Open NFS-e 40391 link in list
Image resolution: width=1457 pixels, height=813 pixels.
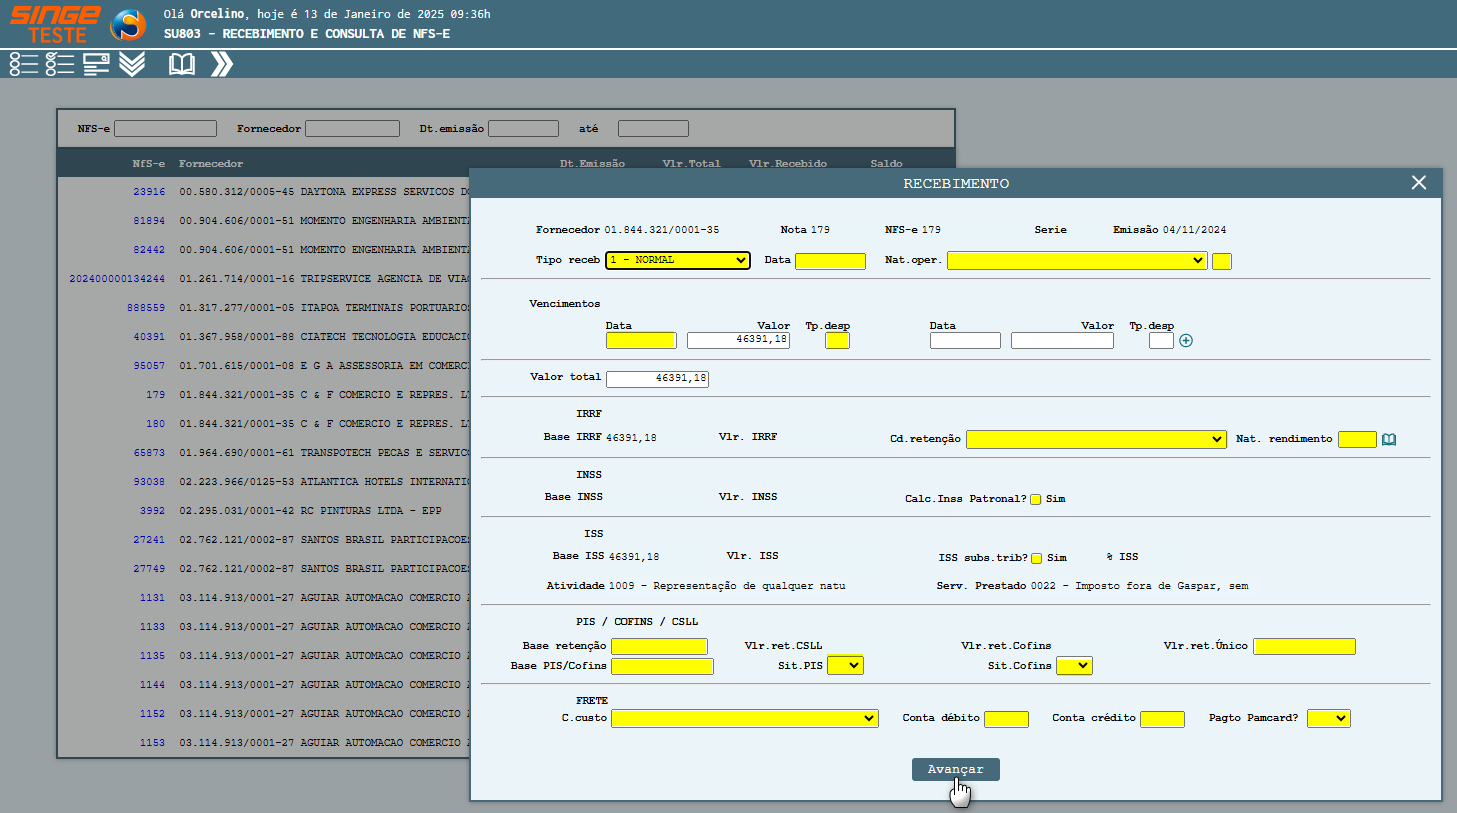[149, 337]
